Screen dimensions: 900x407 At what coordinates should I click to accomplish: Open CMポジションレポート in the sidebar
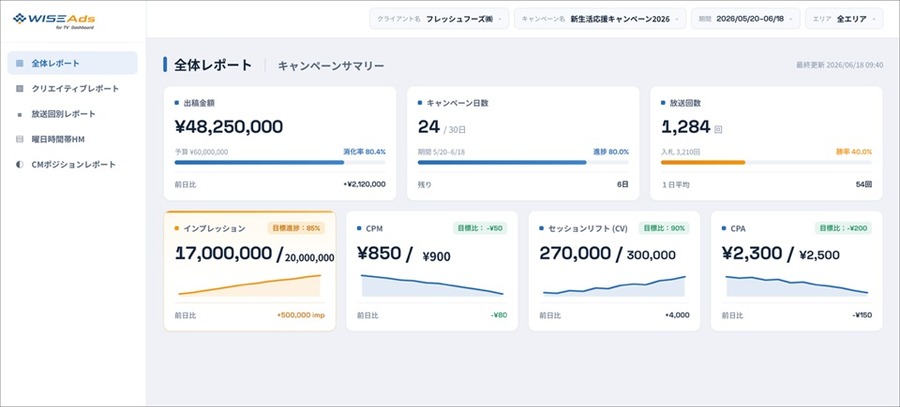pyautogui.click(x=72, y=164)
